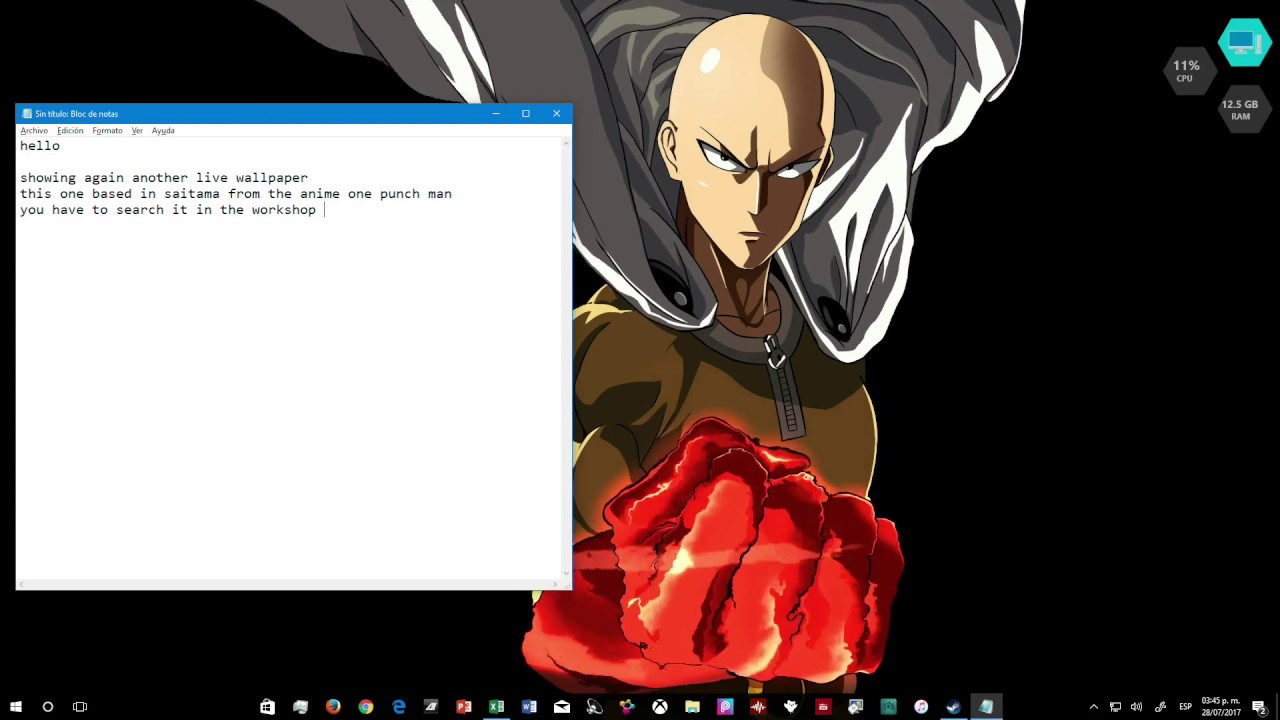Show hidden system tray icons
This screenshot has height=720, width=1280.
1093,707
